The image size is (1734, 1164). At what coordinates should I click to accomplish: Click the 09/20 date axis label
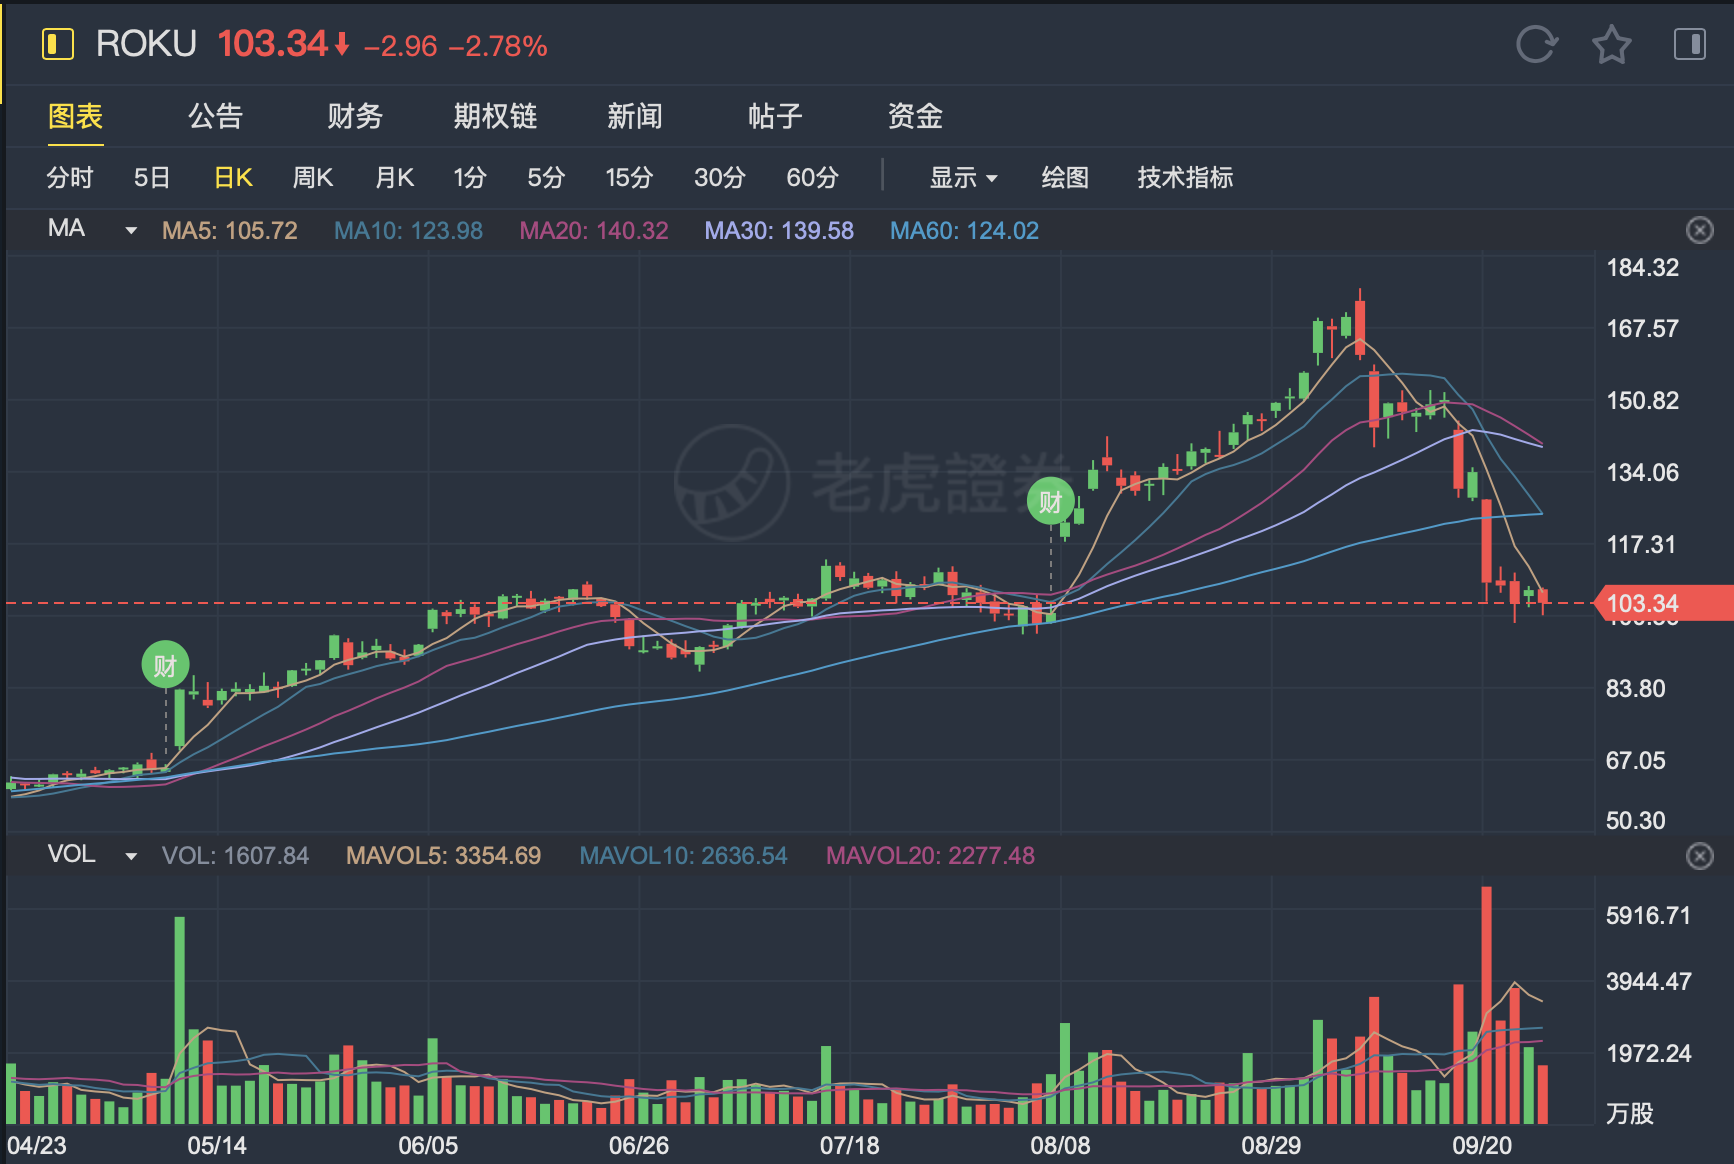(x=1482, y=1145)
